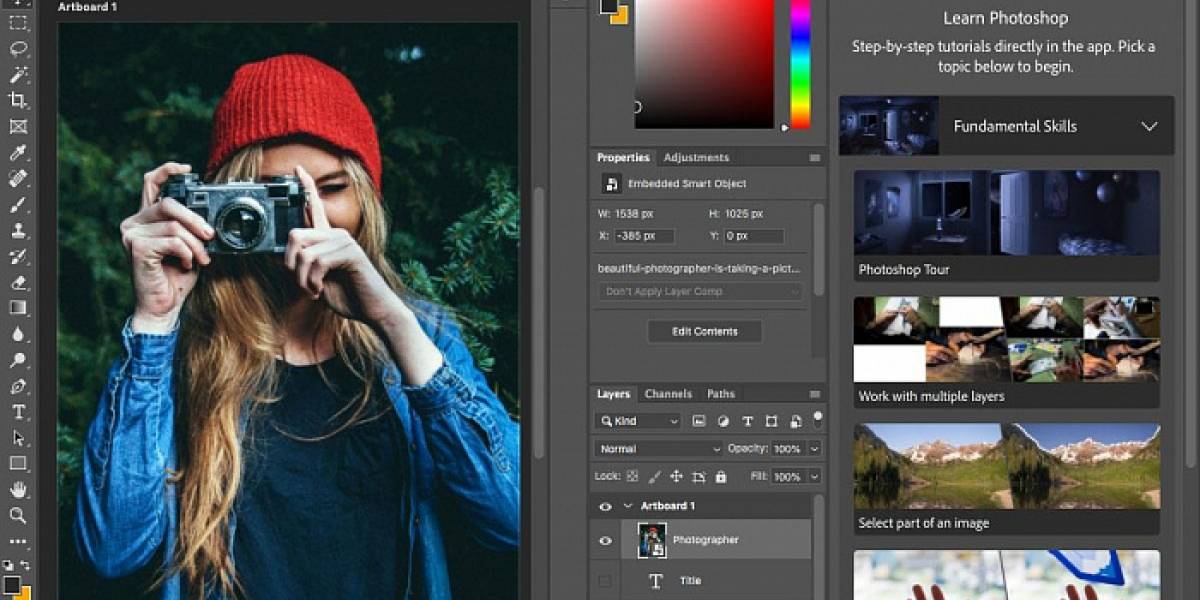The image size is (1200, 600).
Task: Select the Rectangle shape tool
Action: point(18,464)
